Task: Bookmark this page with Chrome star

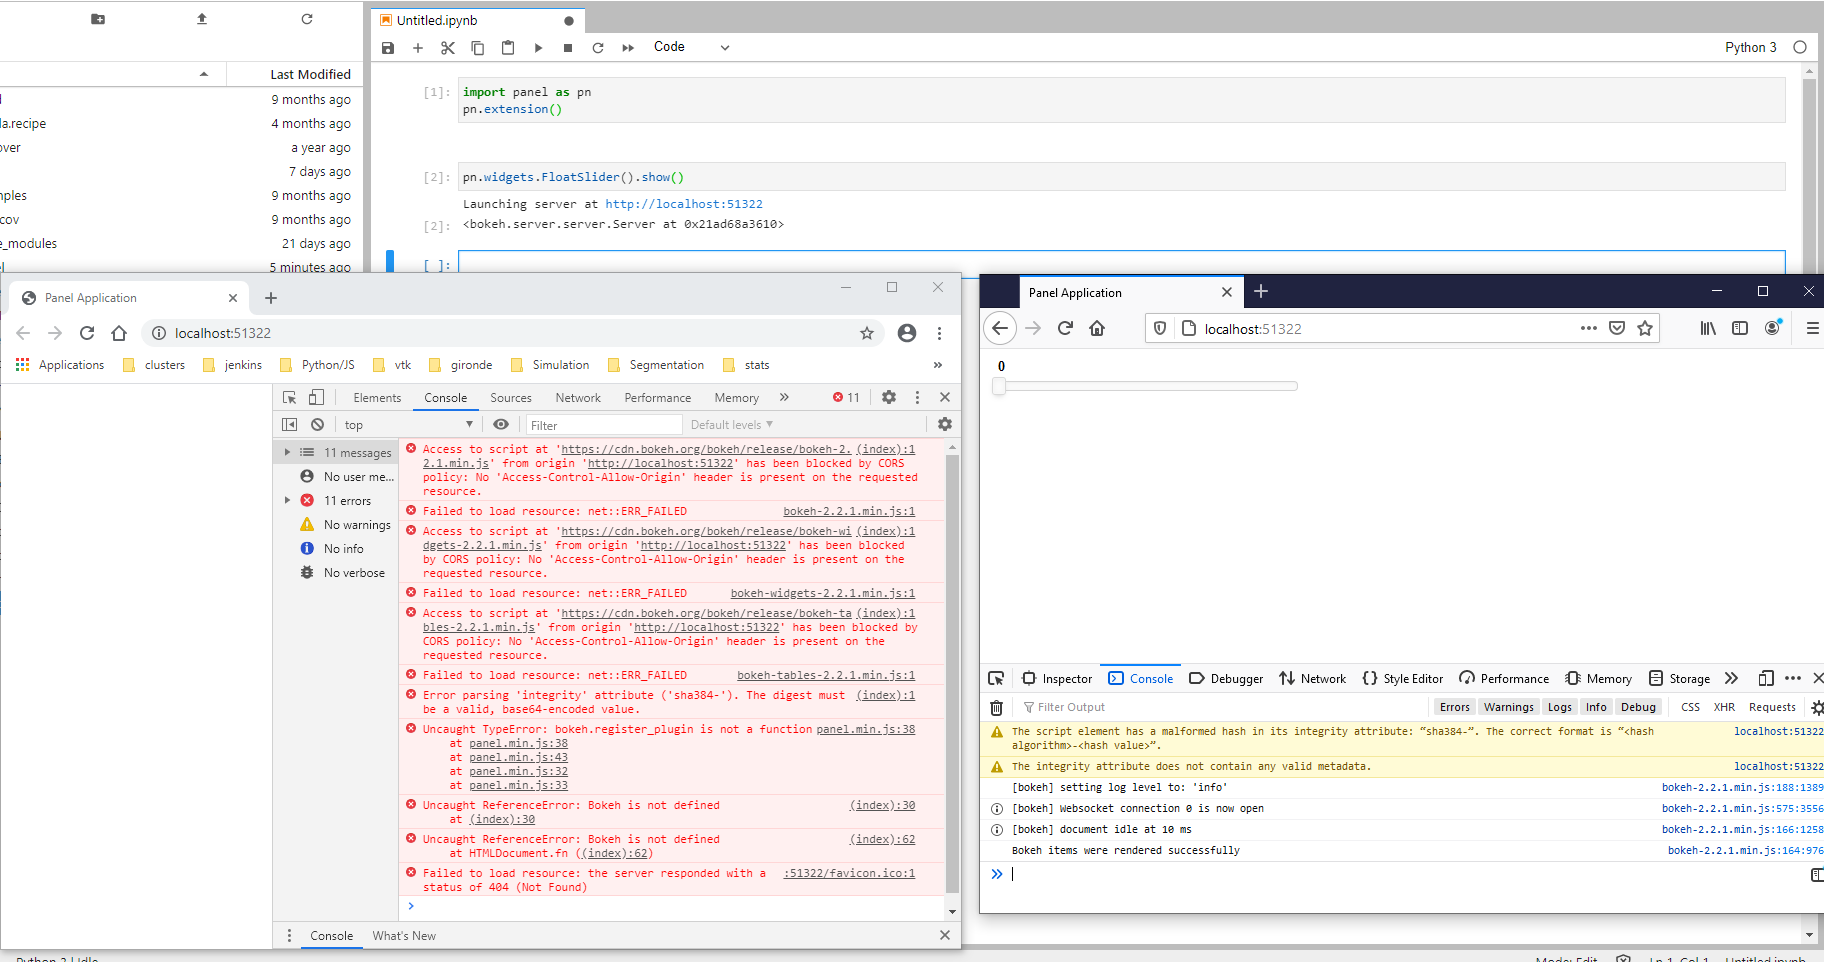Action: click(867, 333)
